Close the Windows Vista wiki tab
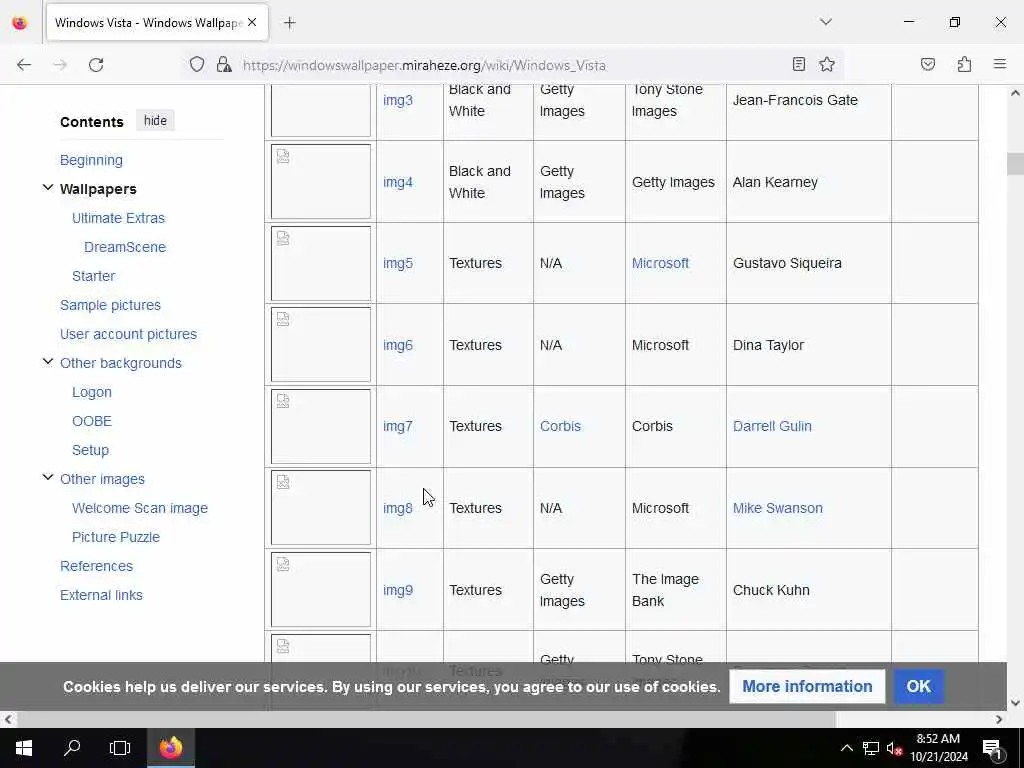The image size is (1024, 768). [252, 22]
